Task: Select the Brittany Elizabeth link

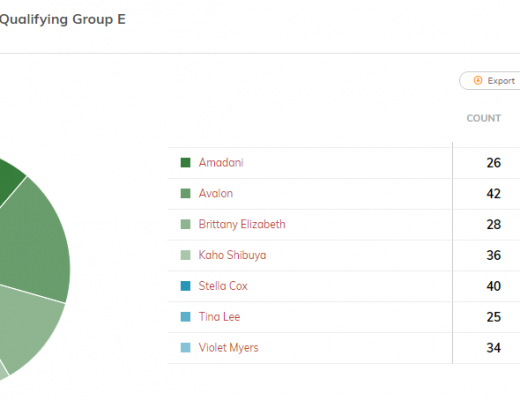Action: pyautogui.click(x=242, y=224)
